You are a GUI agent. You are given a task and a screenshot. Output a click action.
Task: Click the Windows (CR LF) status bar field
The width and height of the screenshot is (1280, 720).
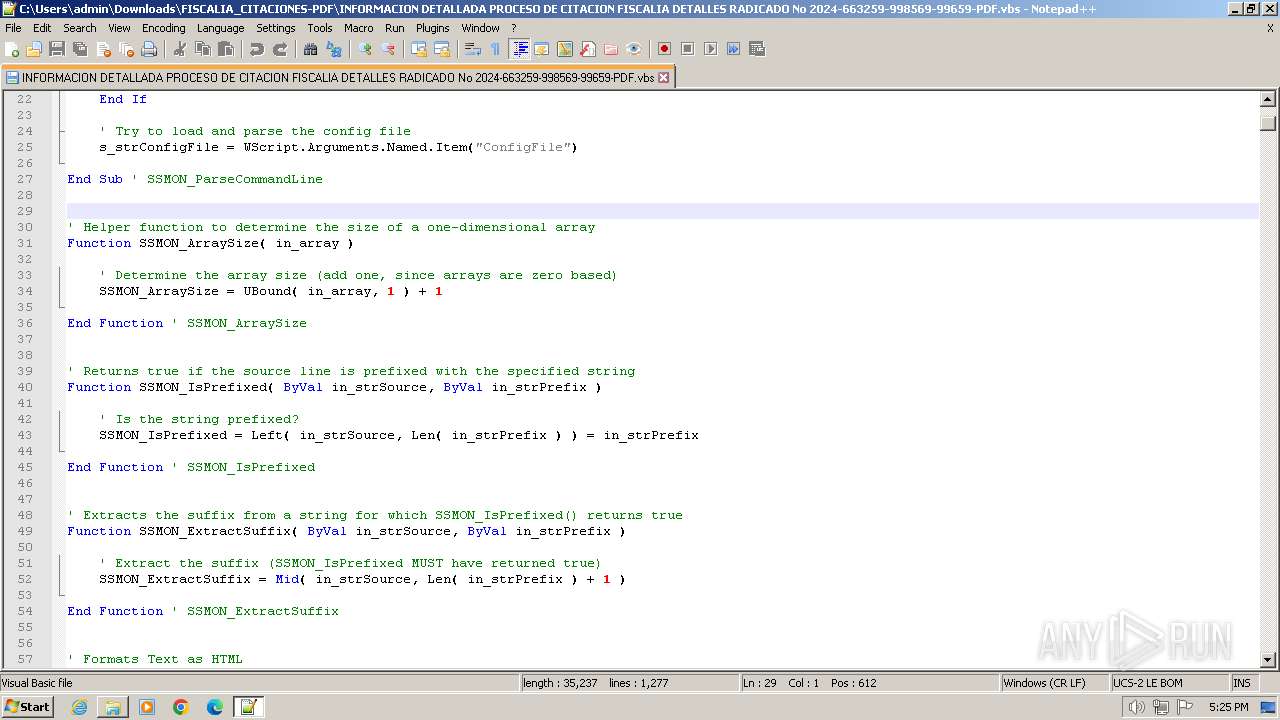pyautogui.click(x=1054, y=683)
